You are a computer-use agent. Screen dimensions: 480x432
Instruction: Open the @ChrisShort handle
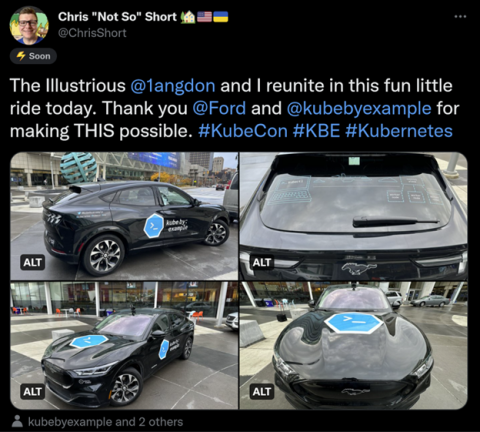click(x=92, y=33)
